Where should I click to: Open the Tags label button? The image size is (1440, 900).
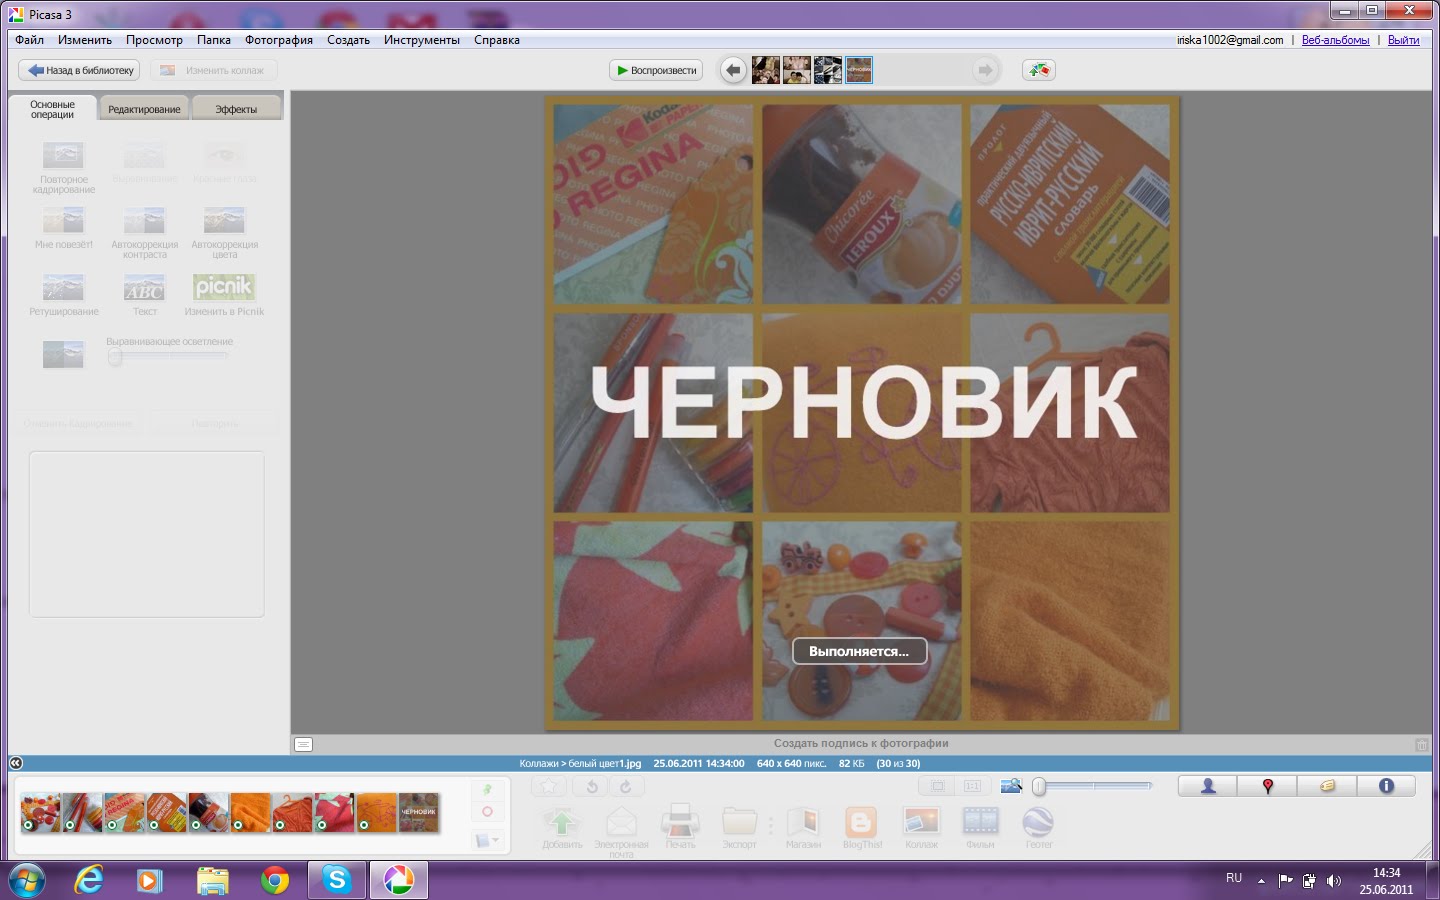click(x=1327, y=786)
